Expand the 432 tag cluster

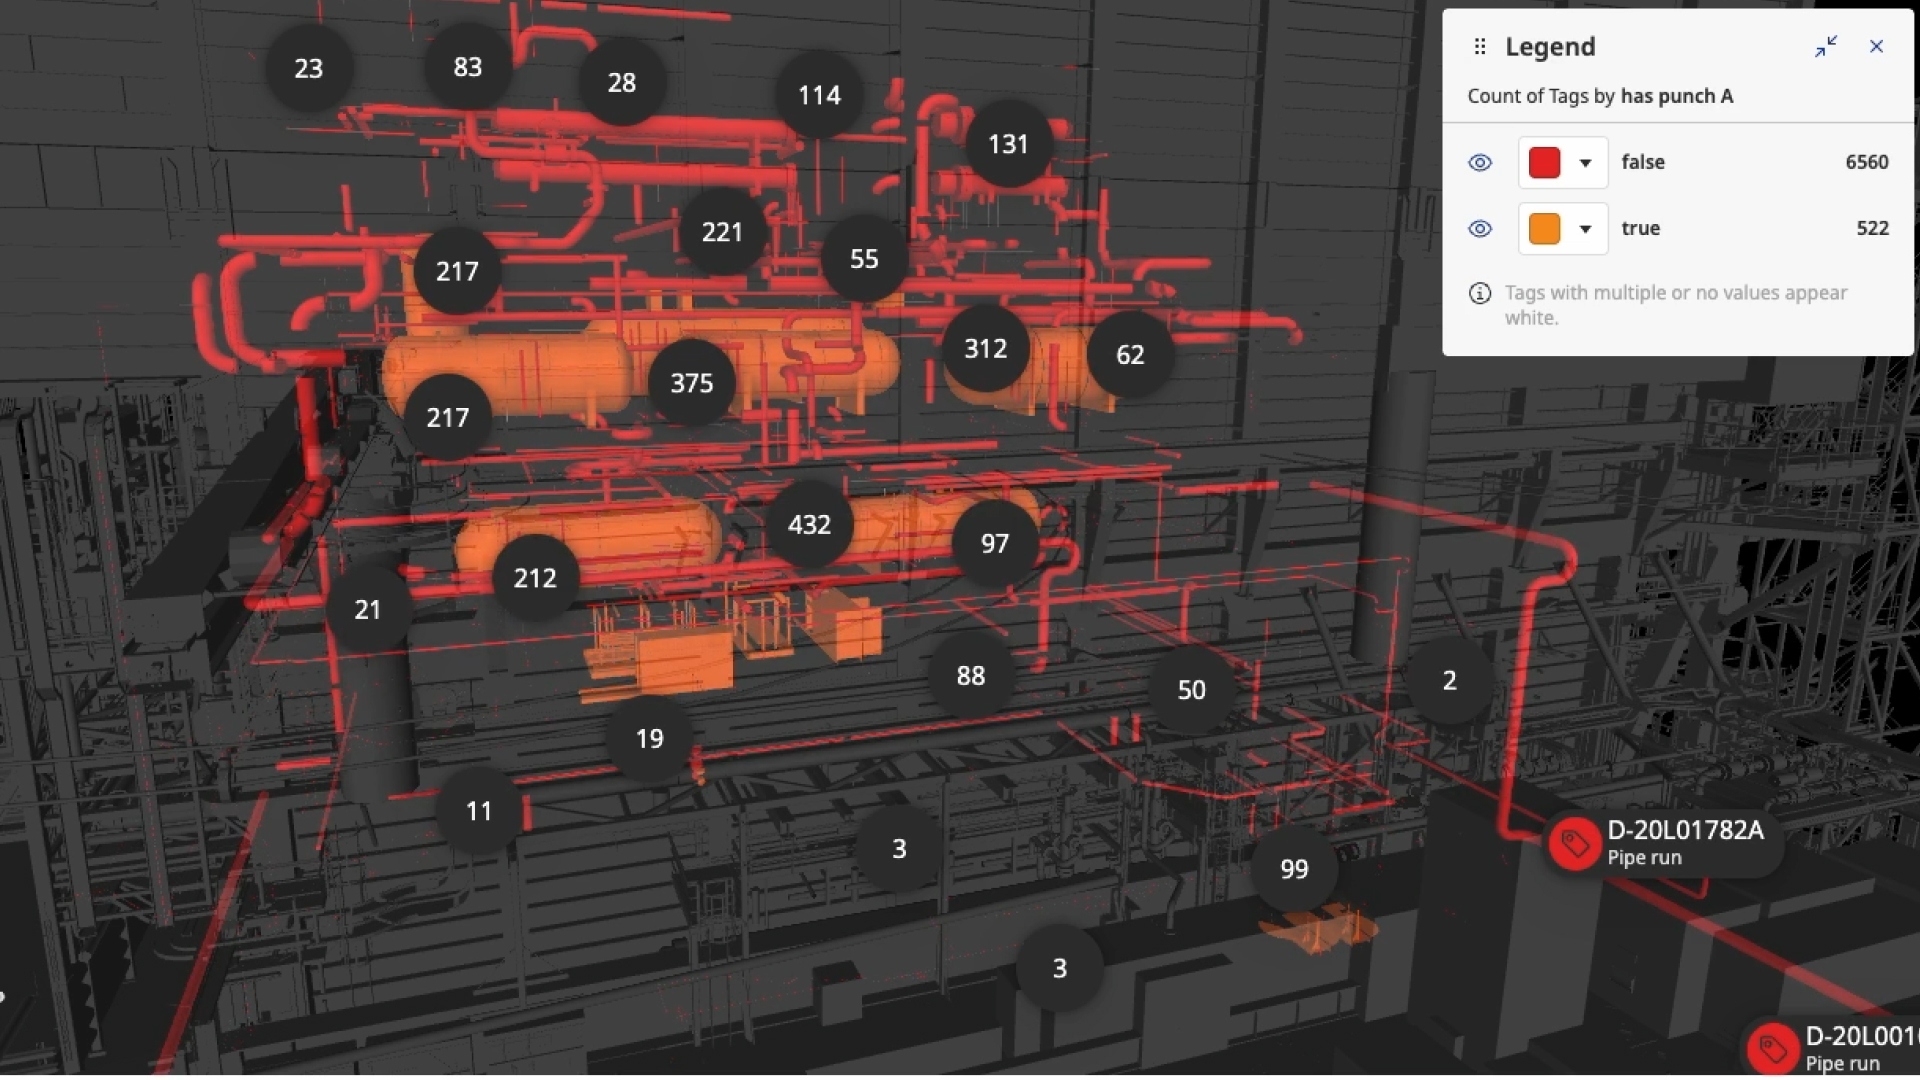pos(809,524)
